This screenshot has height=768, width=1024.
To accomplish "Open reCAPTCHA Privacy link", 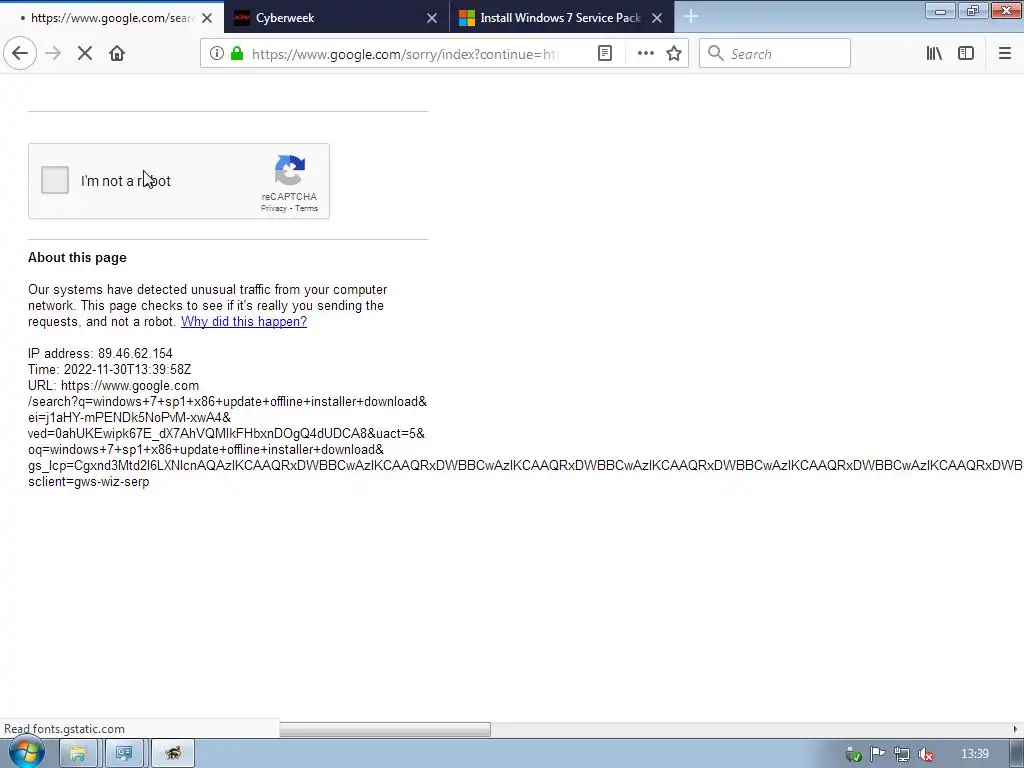I will 274,208.
